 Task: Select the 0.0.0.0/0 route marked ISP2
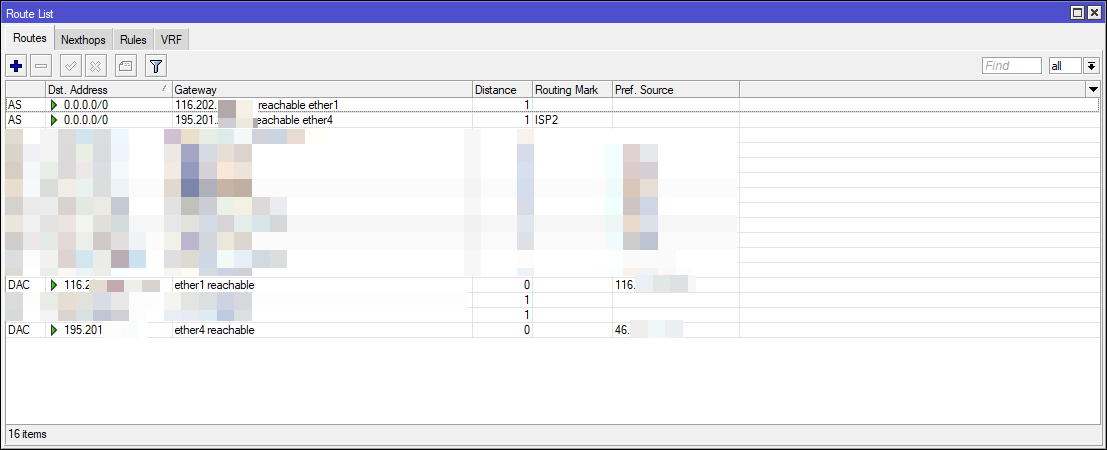(552, 120)
